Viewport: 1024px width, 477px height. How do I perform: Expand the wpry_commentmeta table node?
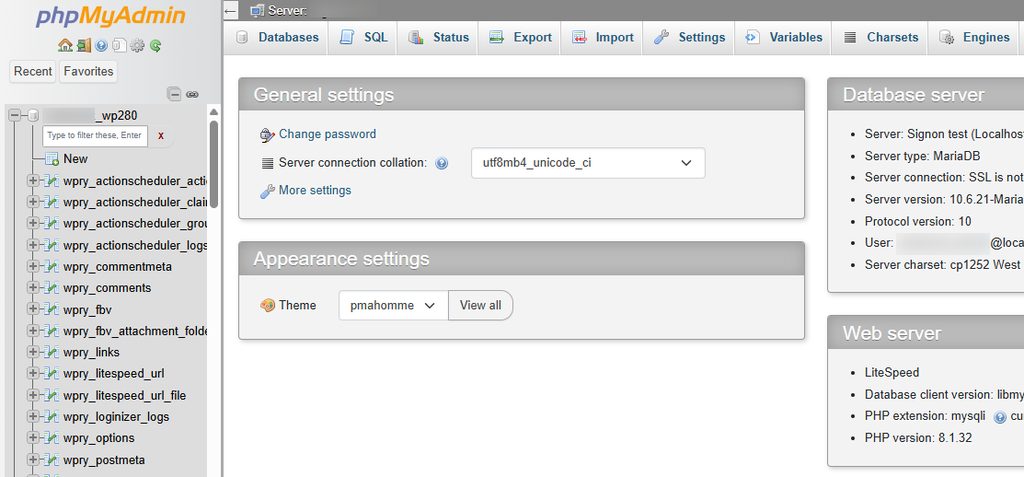(x=33, y=267)
